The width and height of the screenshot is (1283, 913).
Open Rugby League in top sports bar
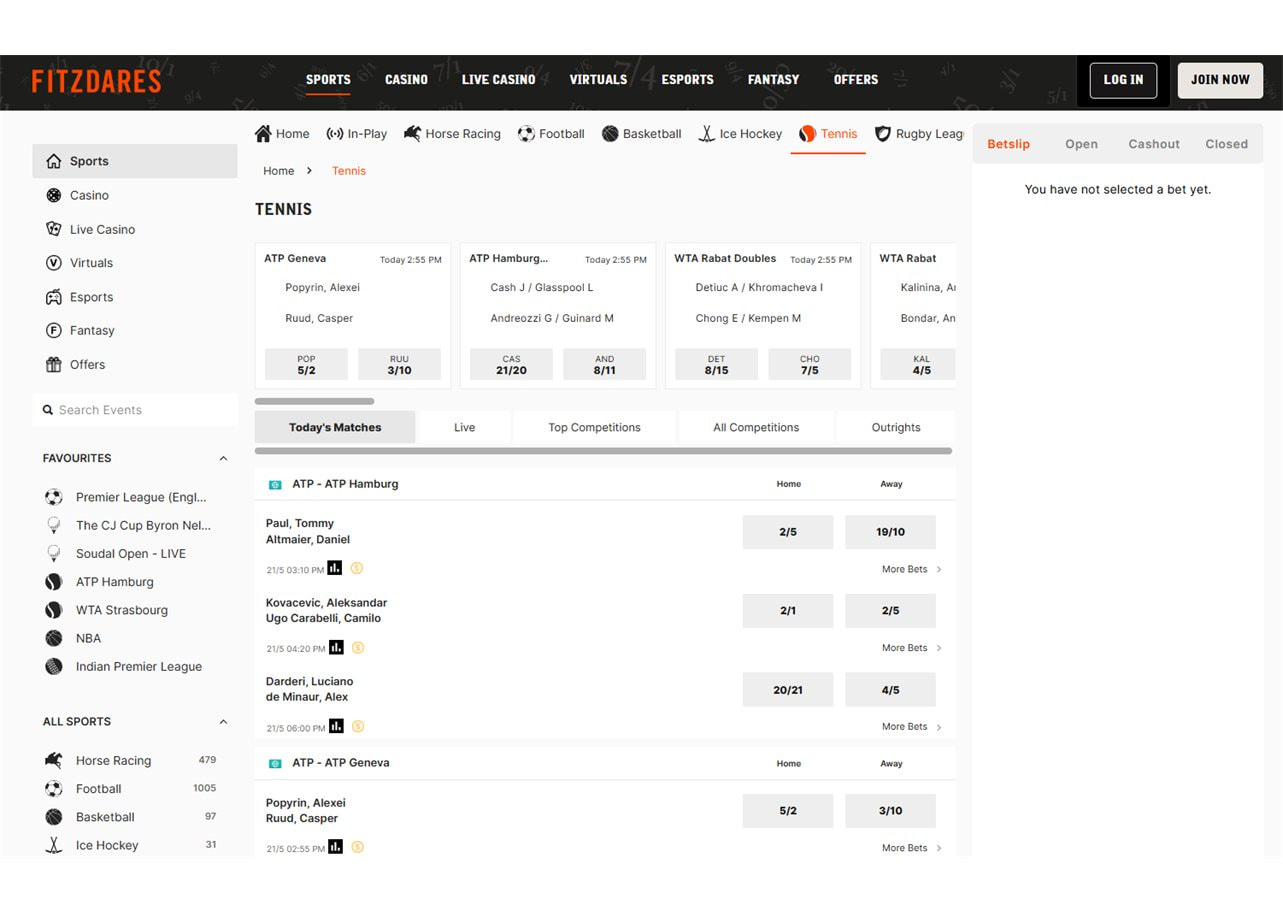point(919,134)
